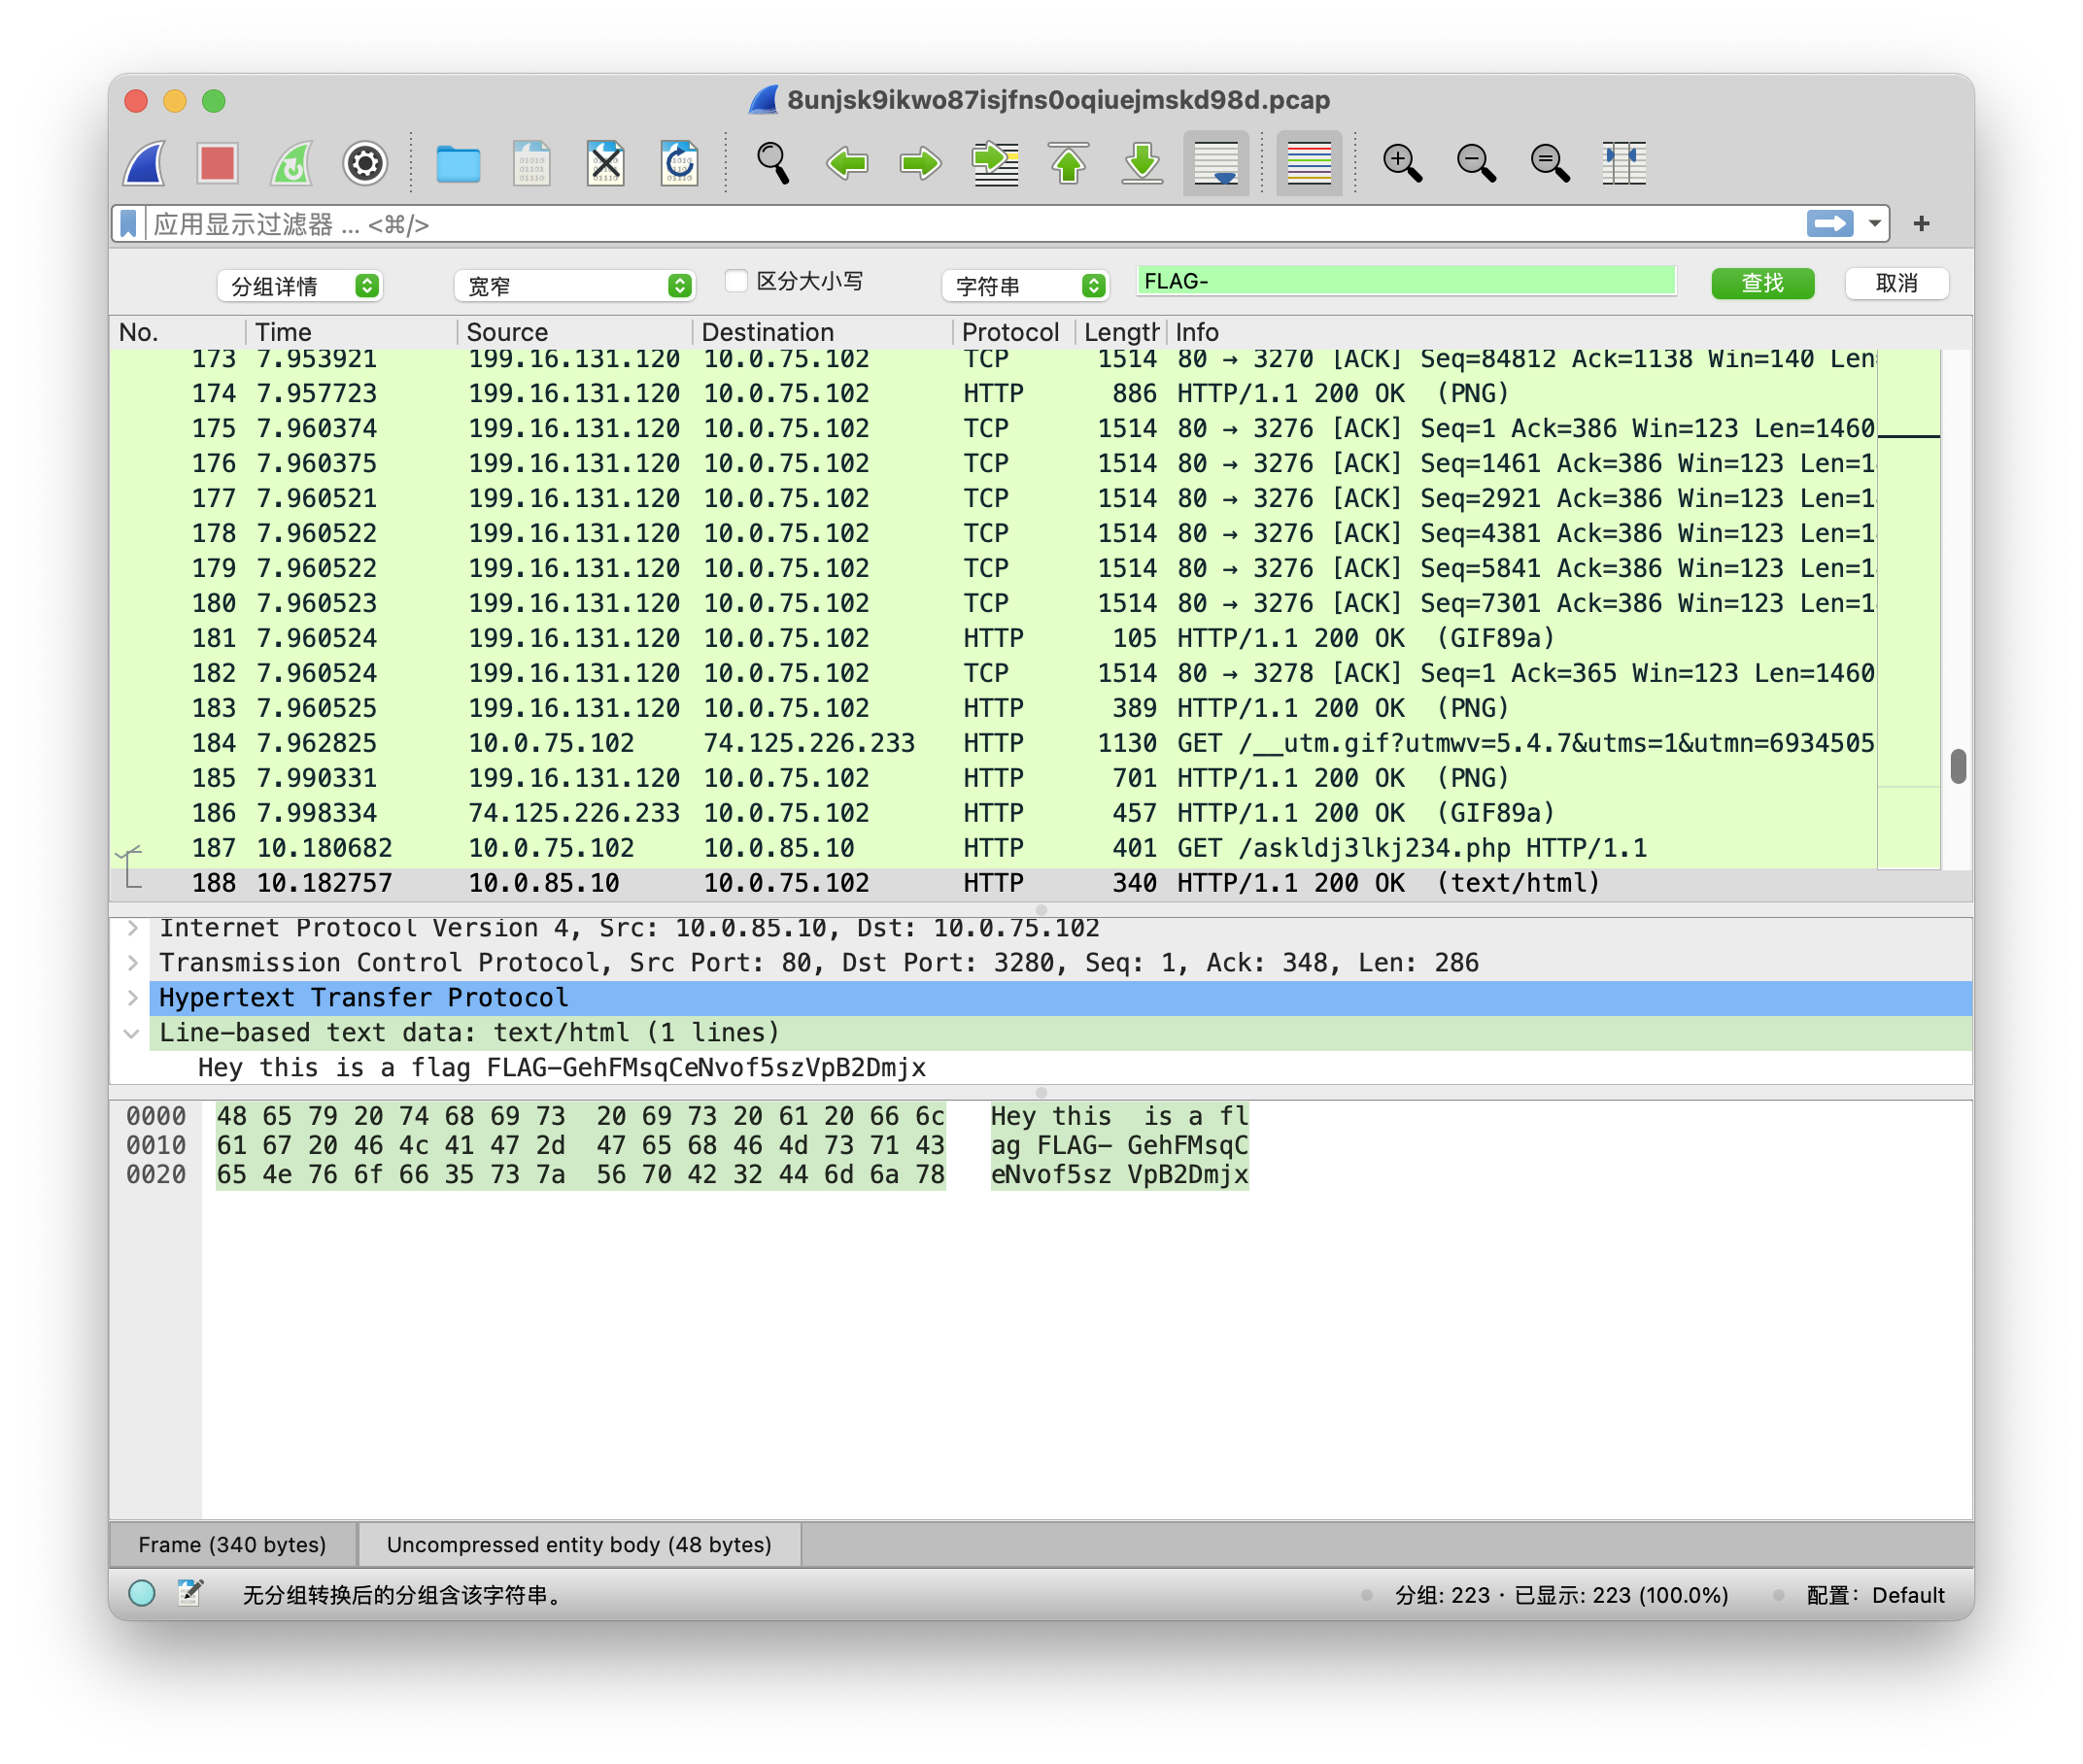
Task: Click the find packet magnifier icon
Action: pos(773,163)
